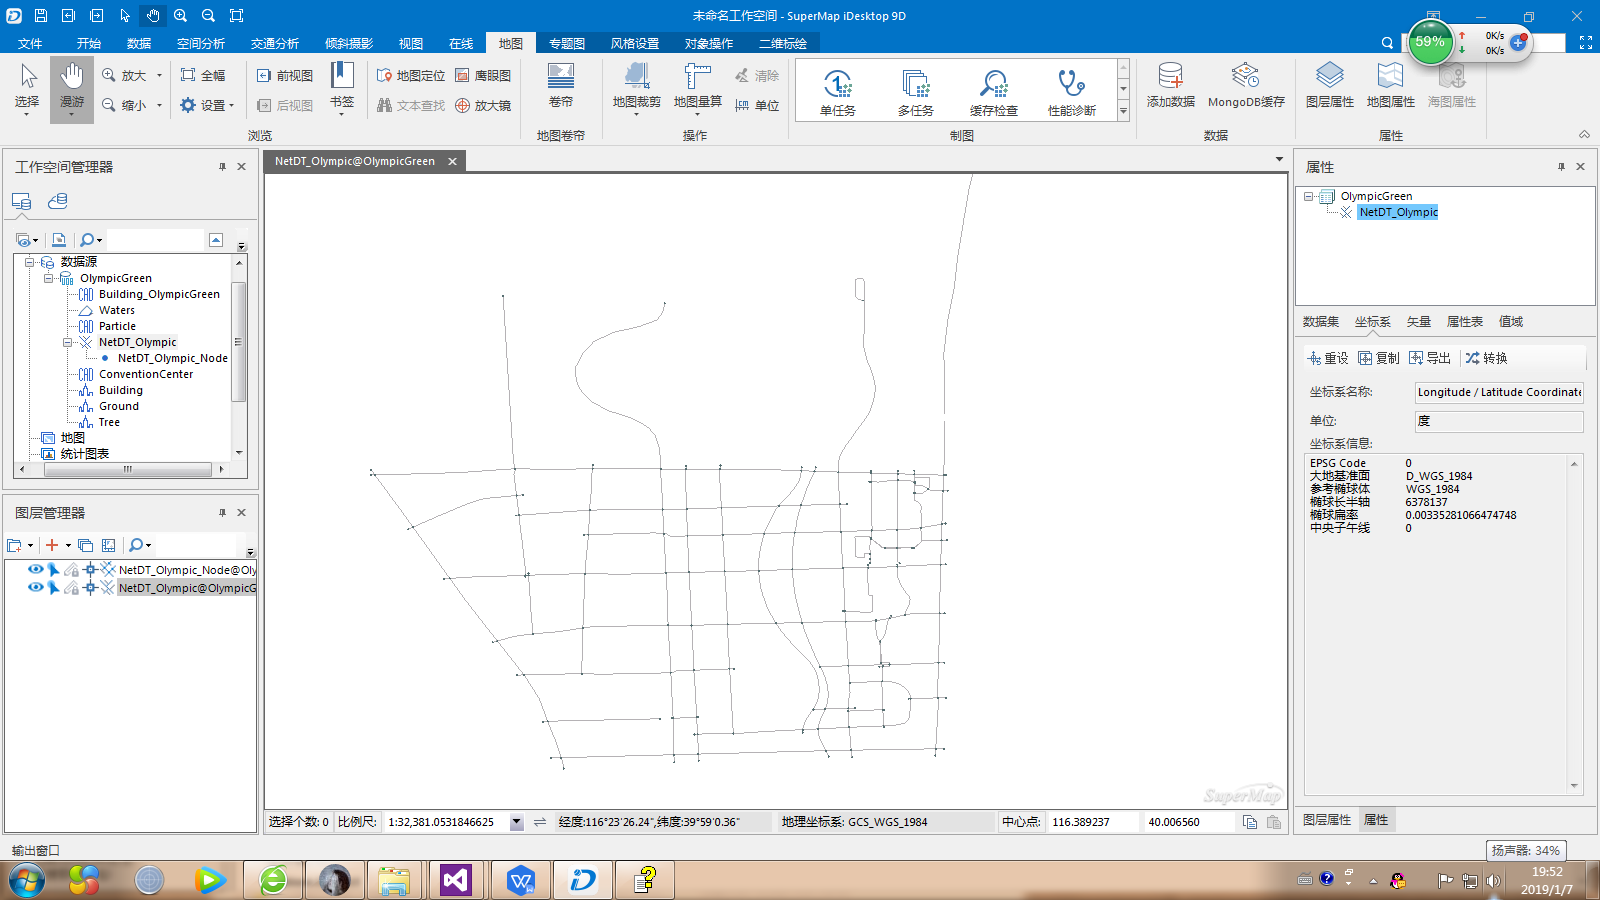
Task: Open the 开始 ribbon tab
Action: point(89,43)
